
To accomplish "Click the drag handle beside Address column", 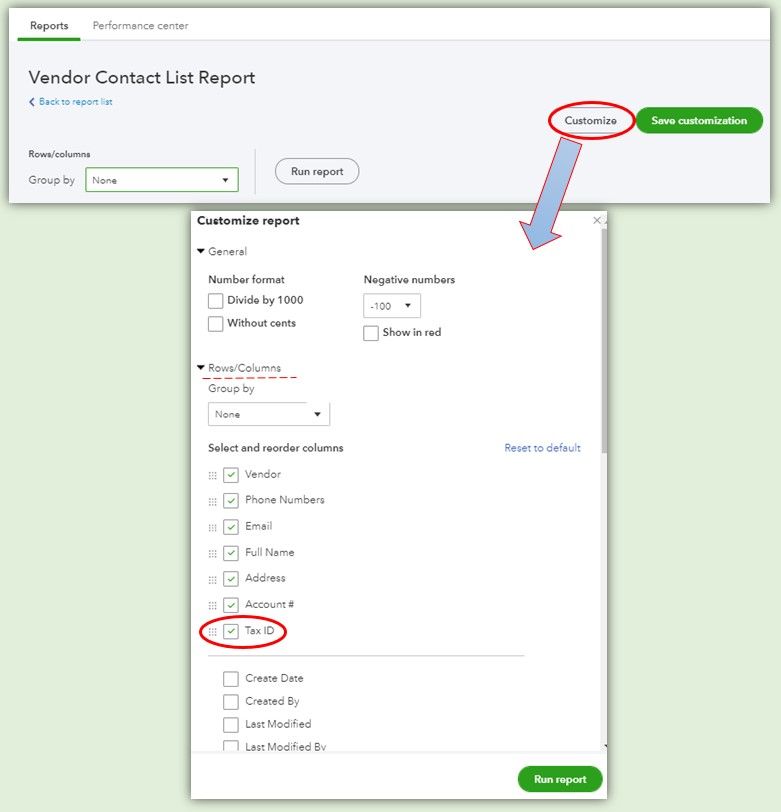I will click(x=212, y=579).
